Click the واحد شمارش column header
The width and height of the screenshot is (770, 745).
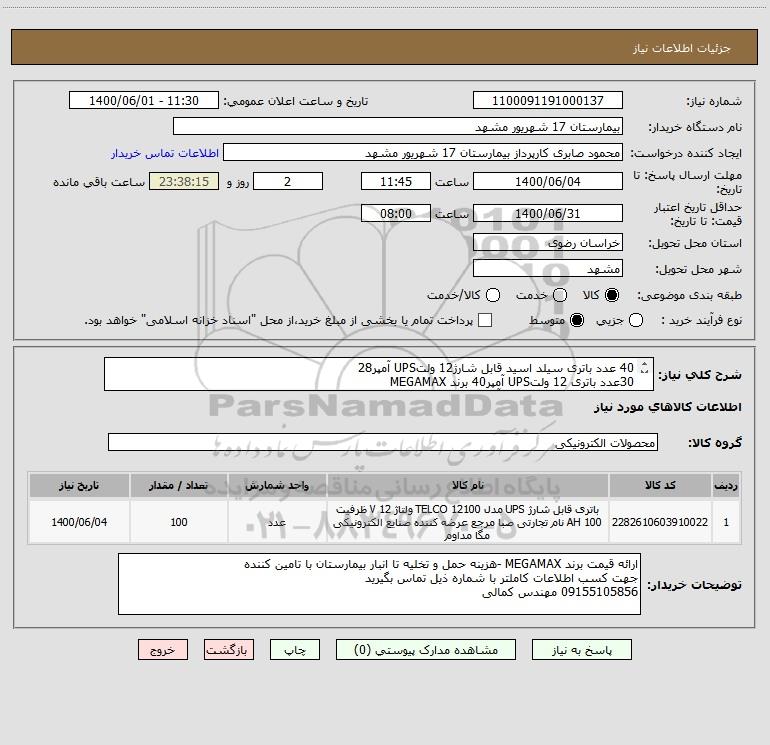(277, 485)
